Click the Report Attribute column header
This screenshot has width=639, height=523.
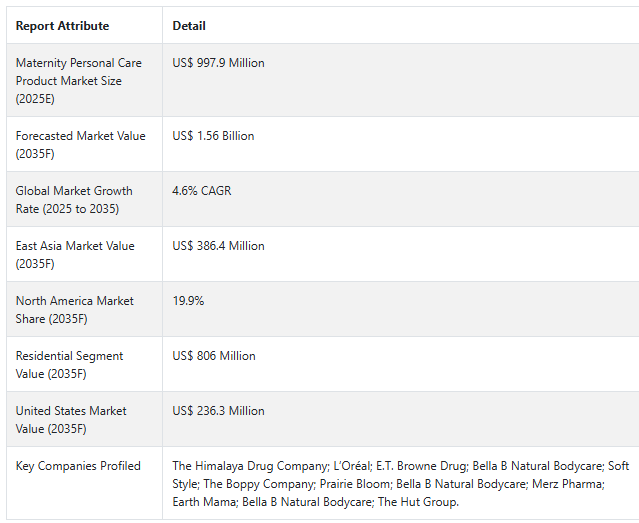[62, 26]
